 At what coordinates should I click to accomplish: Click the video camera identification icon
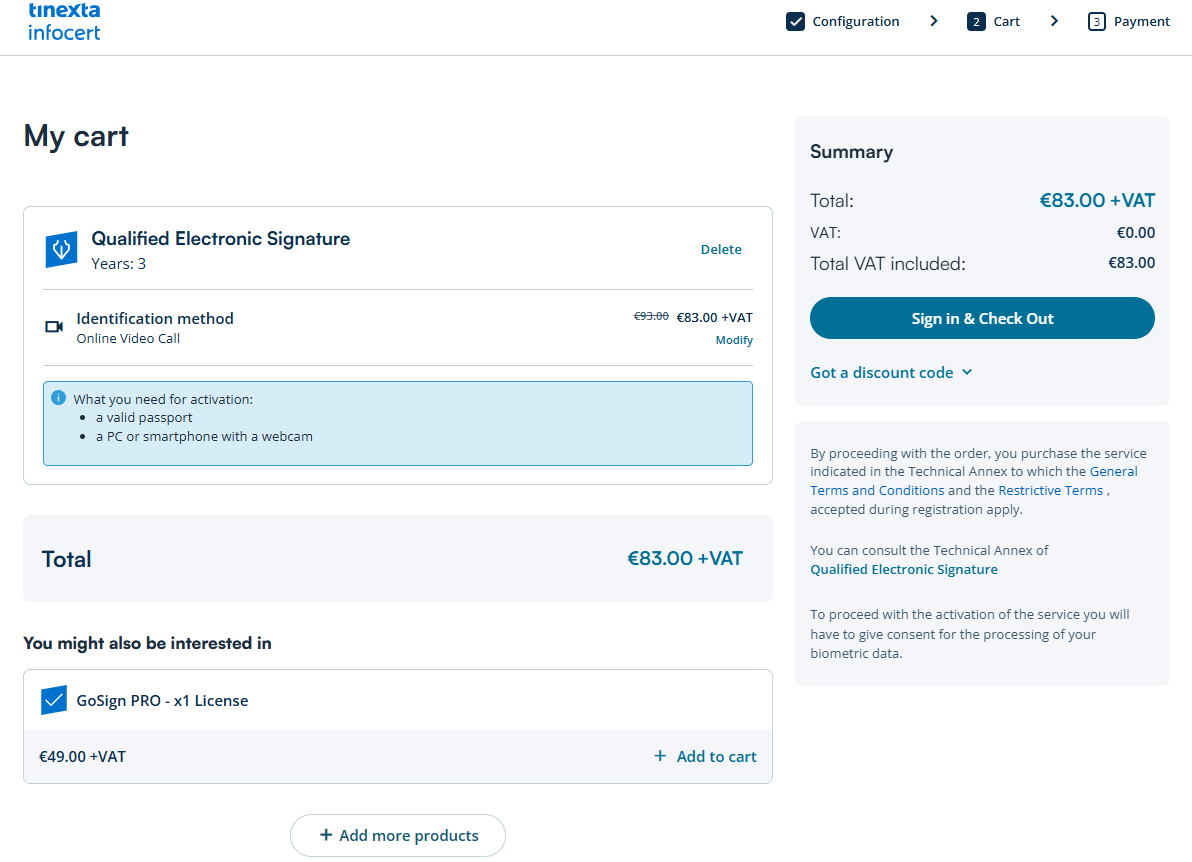tap(54, 327)
